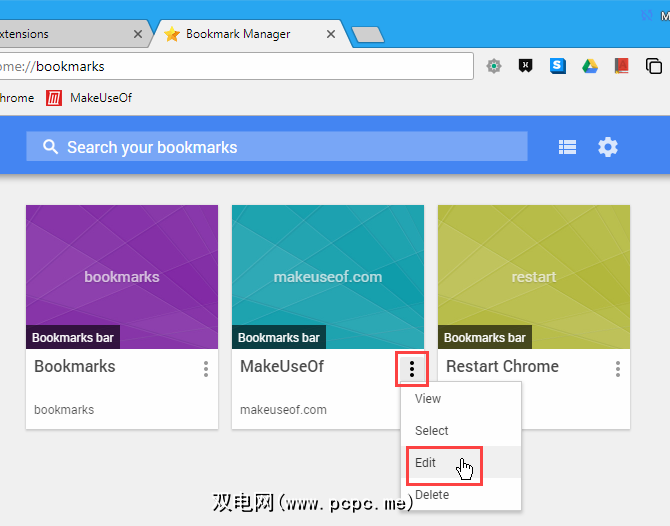Viewport: 670px width, 526px height.
Task: Open the Google Drive extension icon
Action: tap(590, 66)
